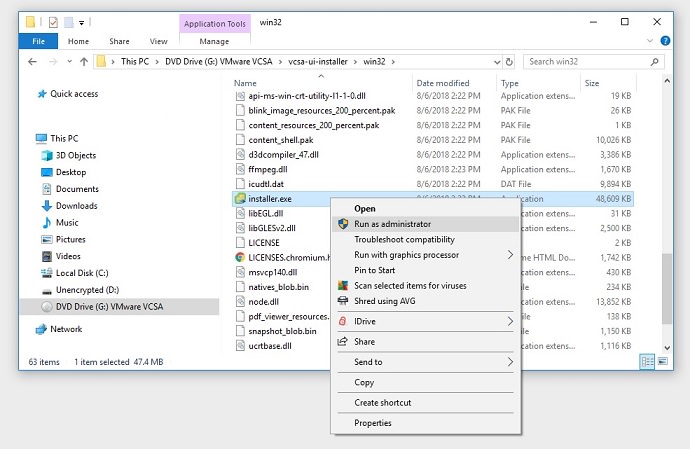The height and width of the screenshot is (449, 690).
Task: Open the Manage Application Tools tab
Action: tap(214, 41)
